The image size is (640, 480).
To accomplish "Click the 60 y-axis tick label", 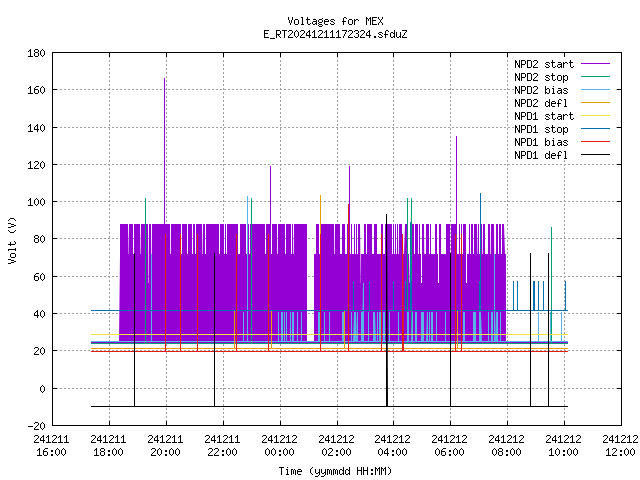I will coord(39,277).
